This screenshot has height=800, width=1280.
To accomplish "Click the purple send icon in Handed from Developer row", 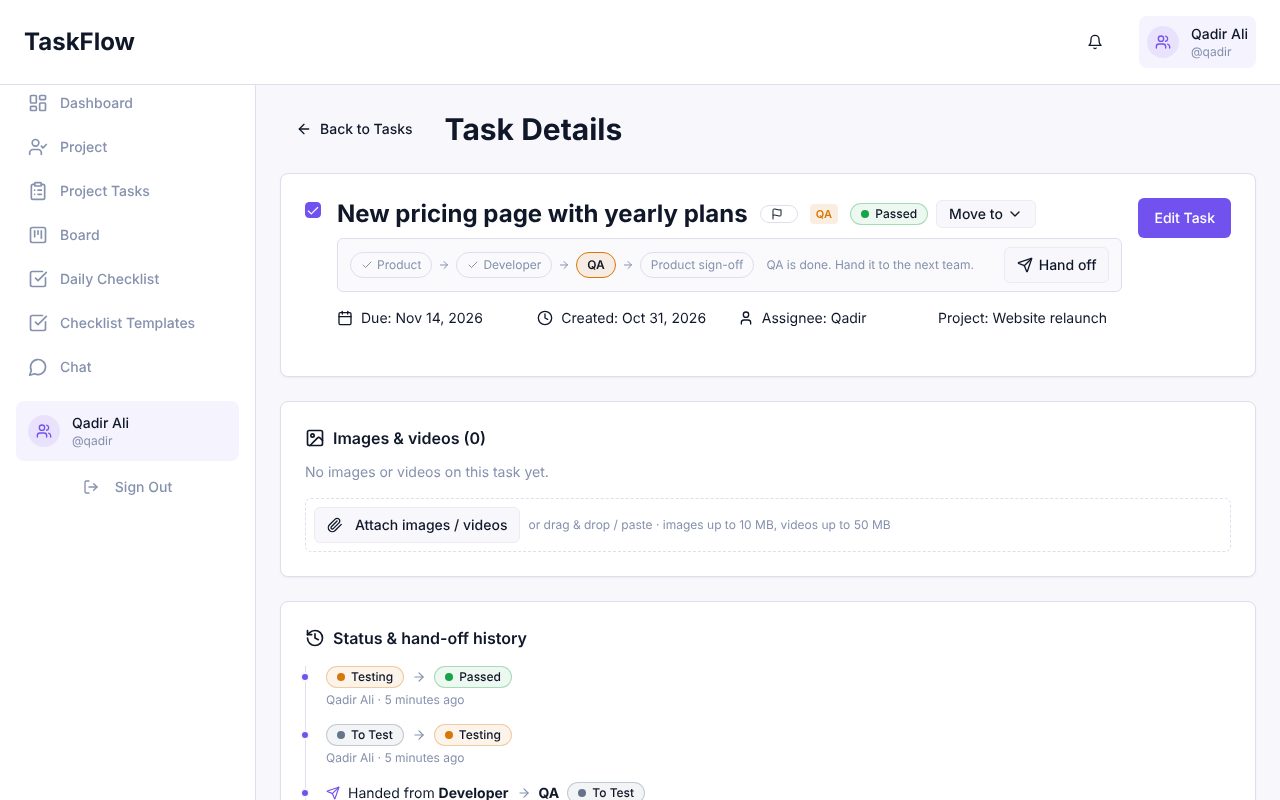I will (x=333, y=793).
